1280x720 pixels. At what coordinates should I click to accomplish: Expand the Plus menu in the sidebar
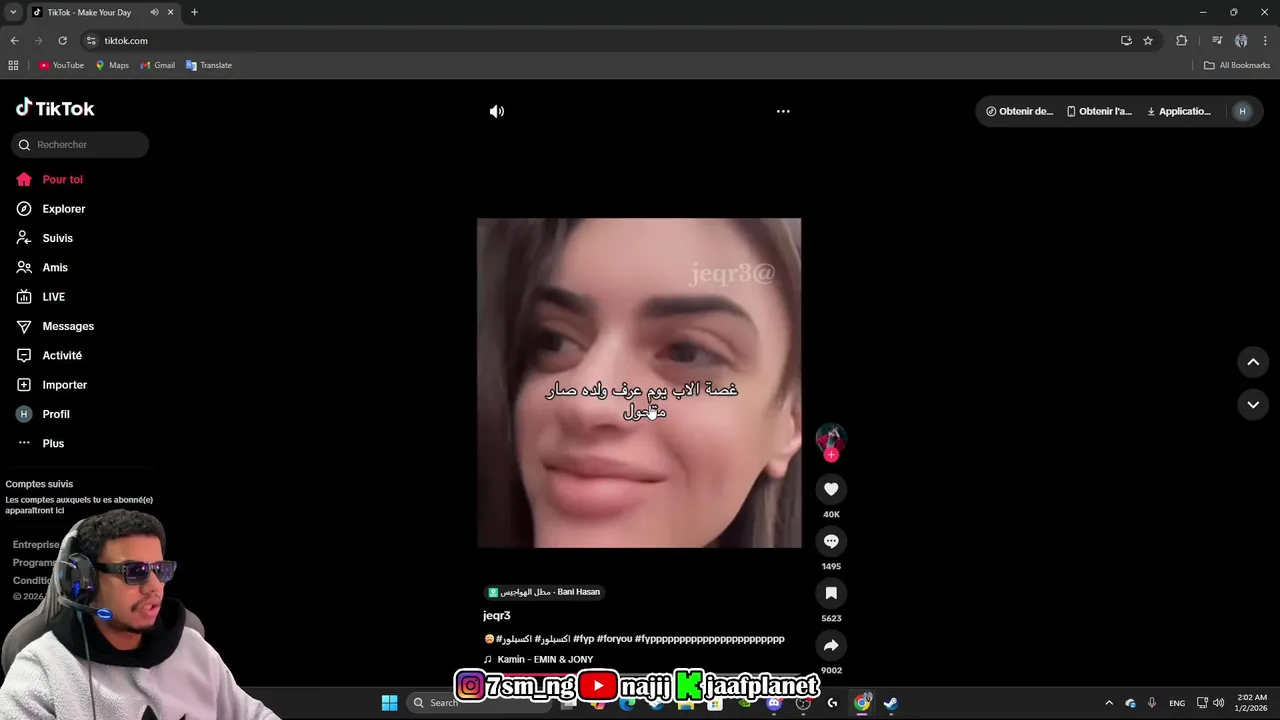(40, 443)
